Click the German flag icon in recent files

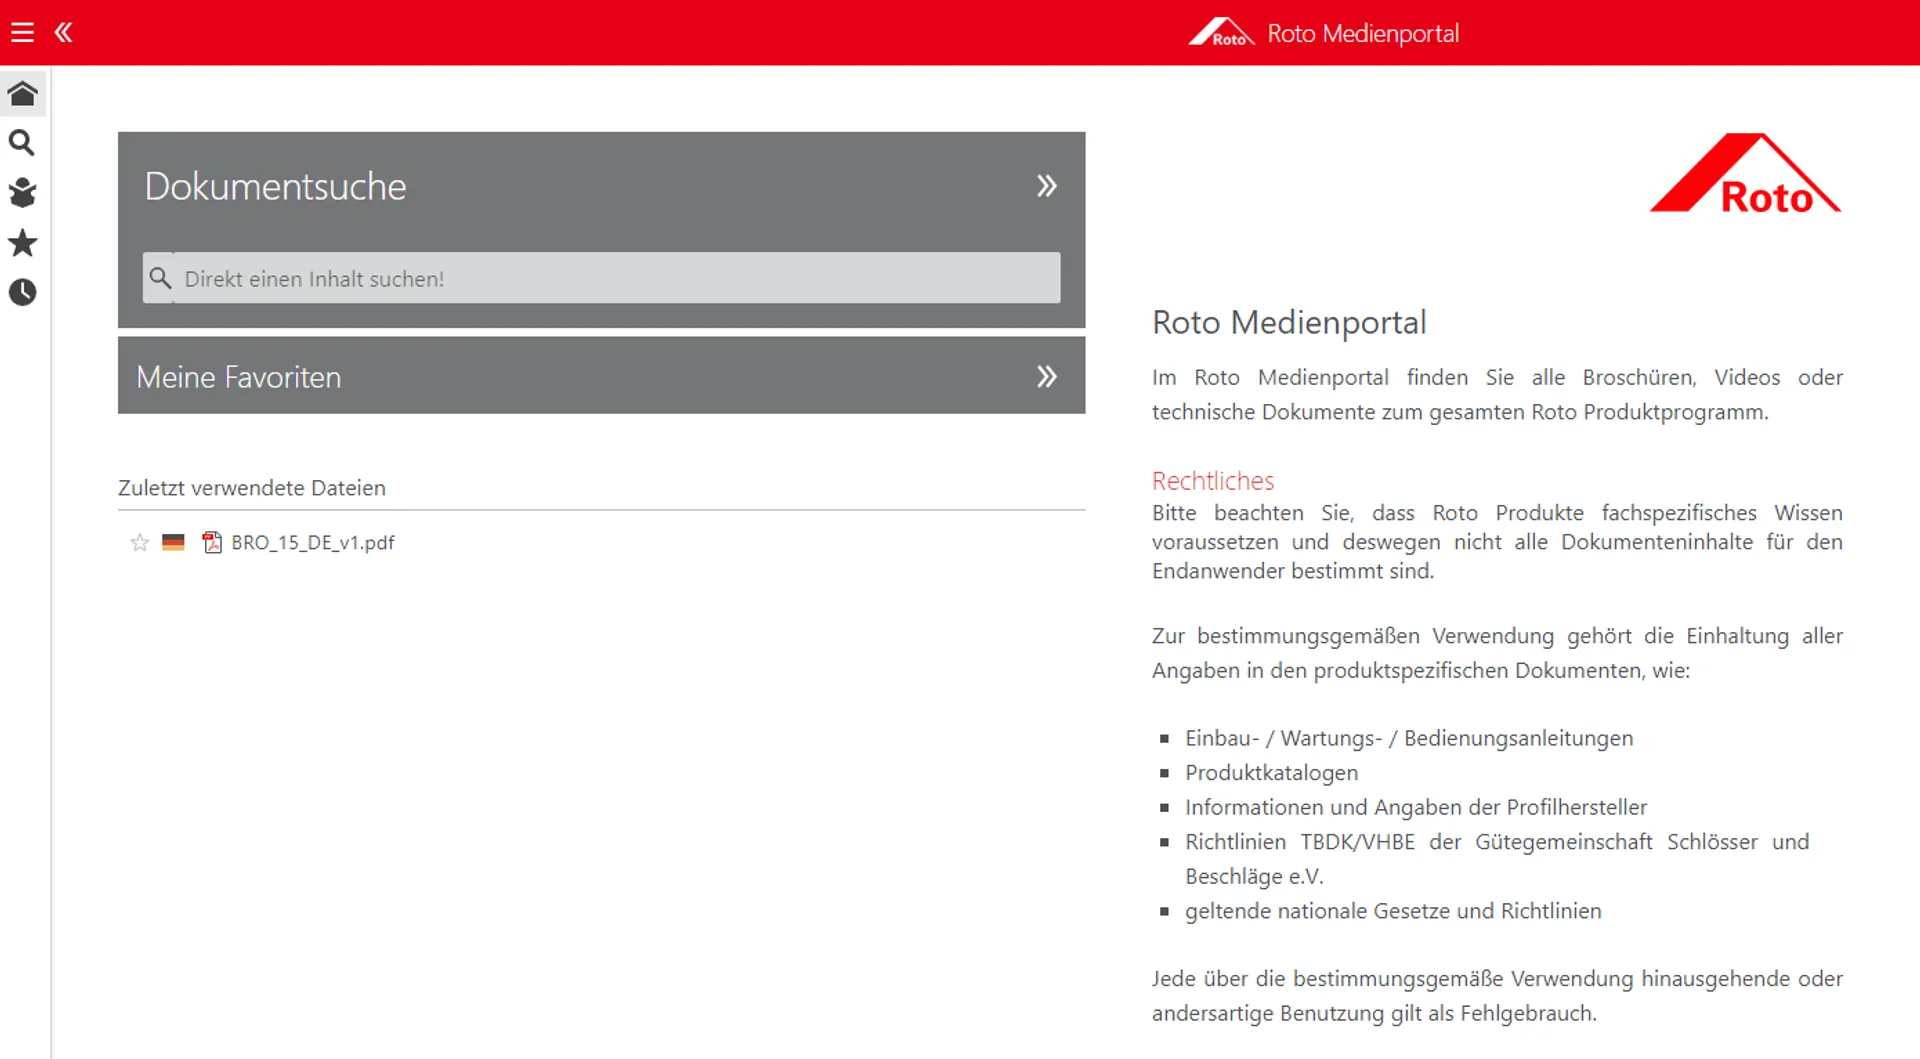(173, 542)
